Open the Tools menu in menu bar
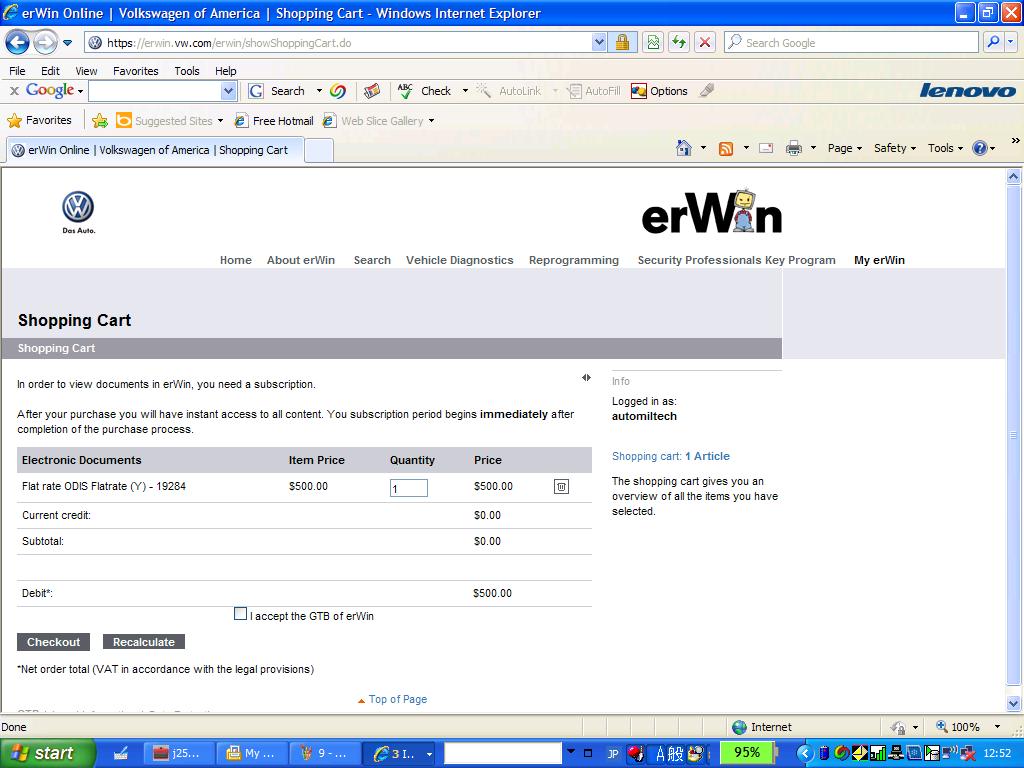This screenshot has width=1024, height=768. pyautogui.click(x=187, y=71)
